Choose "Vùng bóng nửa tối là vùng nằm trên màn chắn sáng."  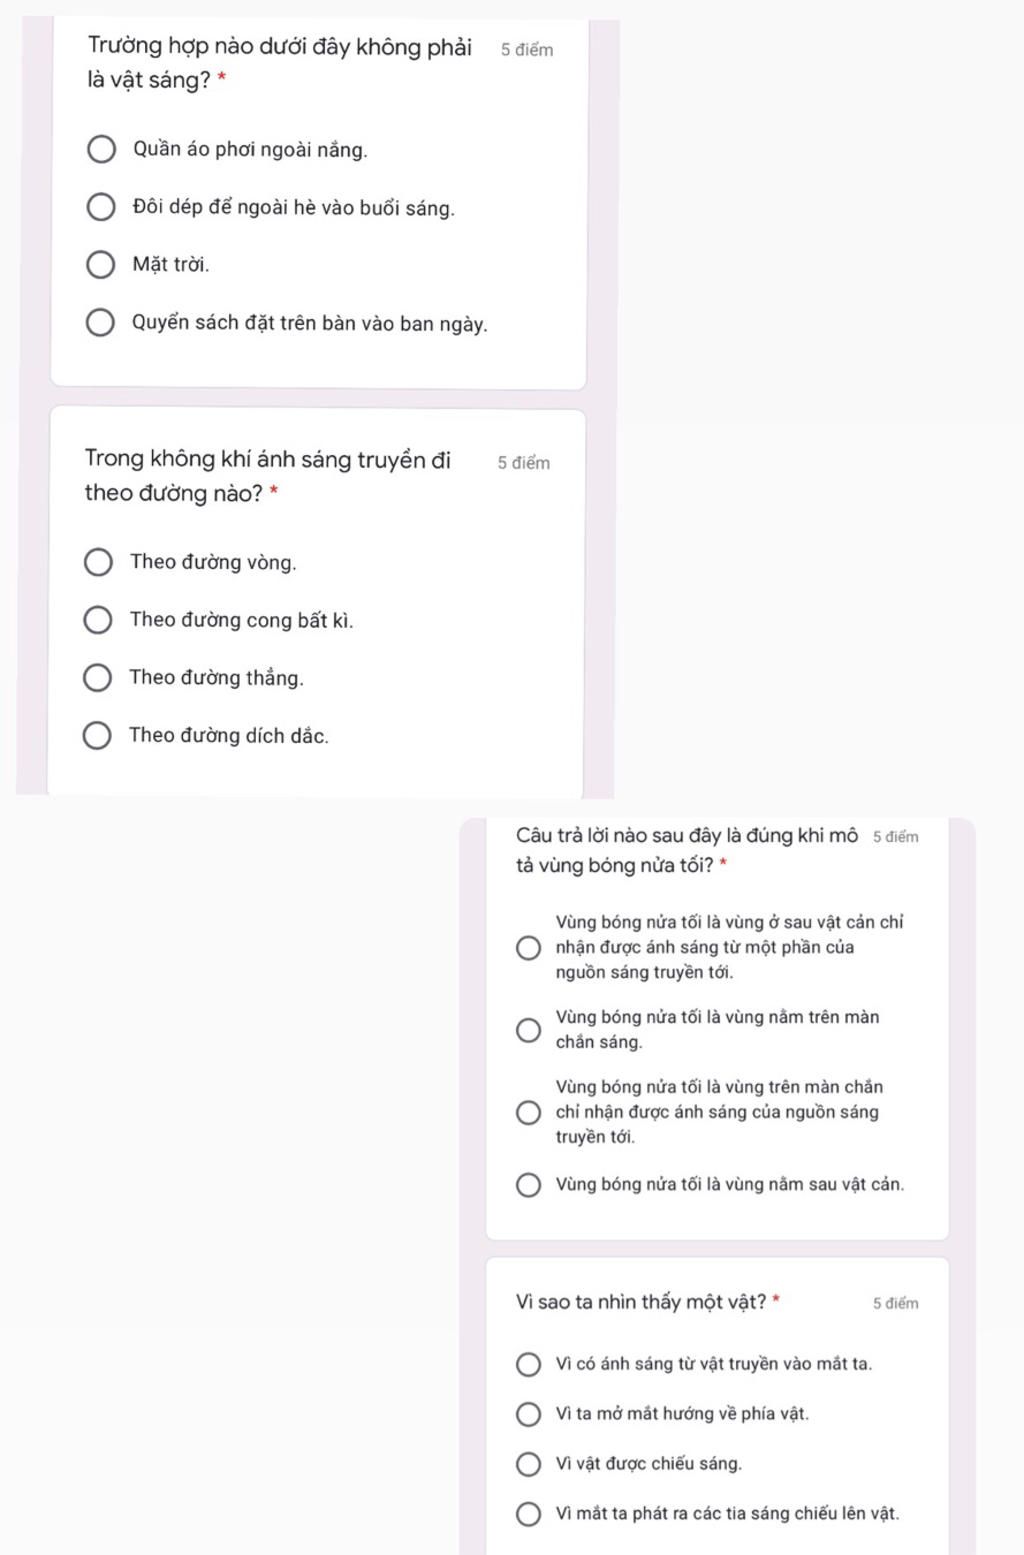[528, 1030]
